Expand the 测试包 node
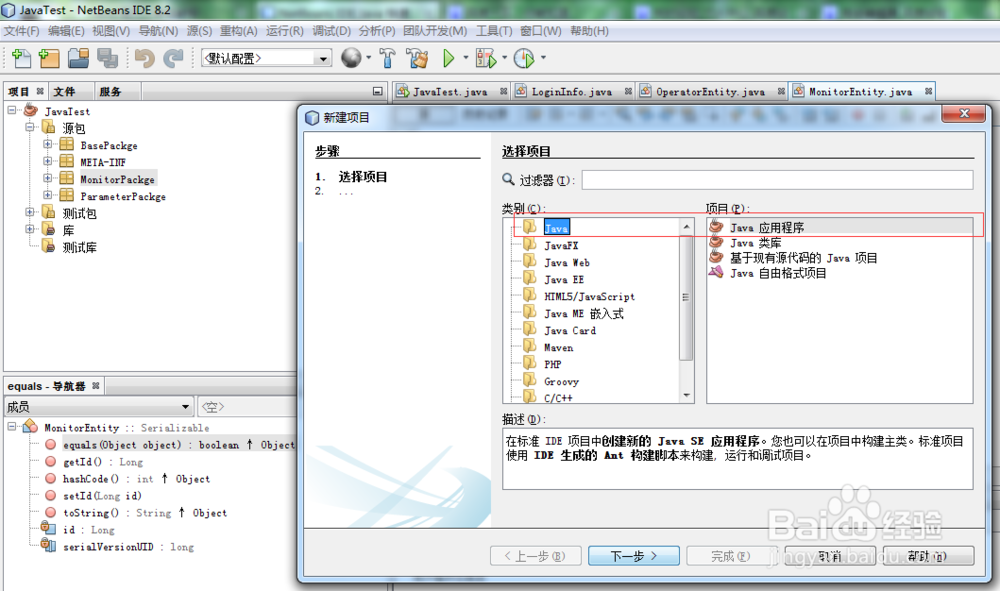 (29, 212)
